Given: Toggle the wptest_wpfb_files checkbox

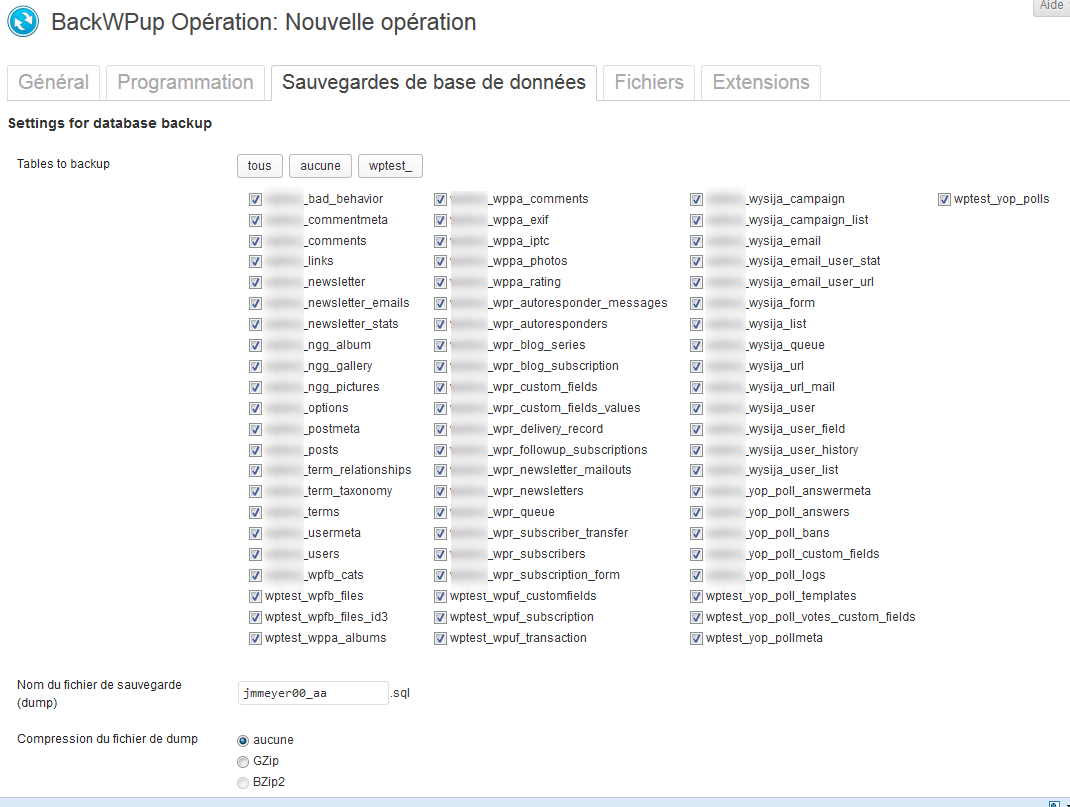Looking at the screenshot, I should (255, 597).
